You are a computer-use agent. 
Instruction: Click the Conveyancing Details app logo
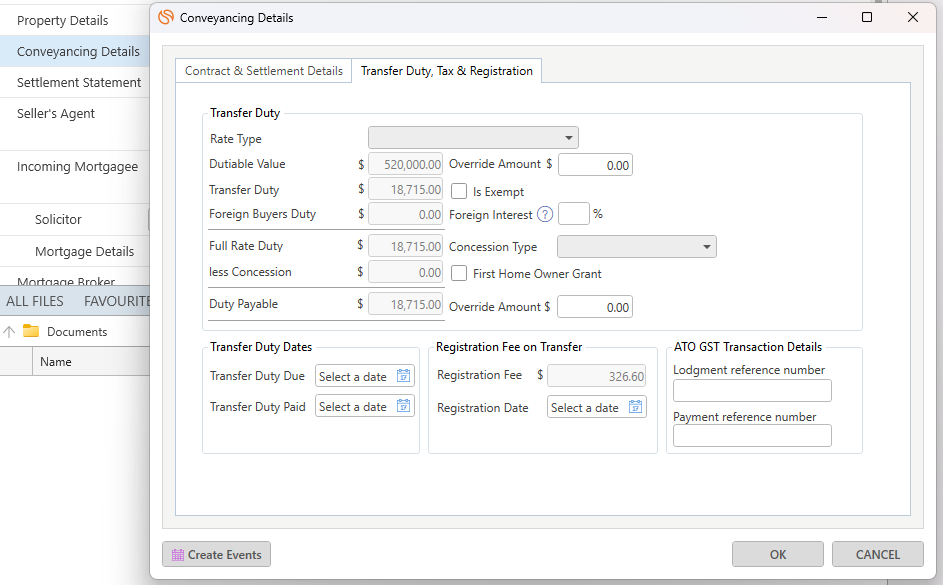166,17
